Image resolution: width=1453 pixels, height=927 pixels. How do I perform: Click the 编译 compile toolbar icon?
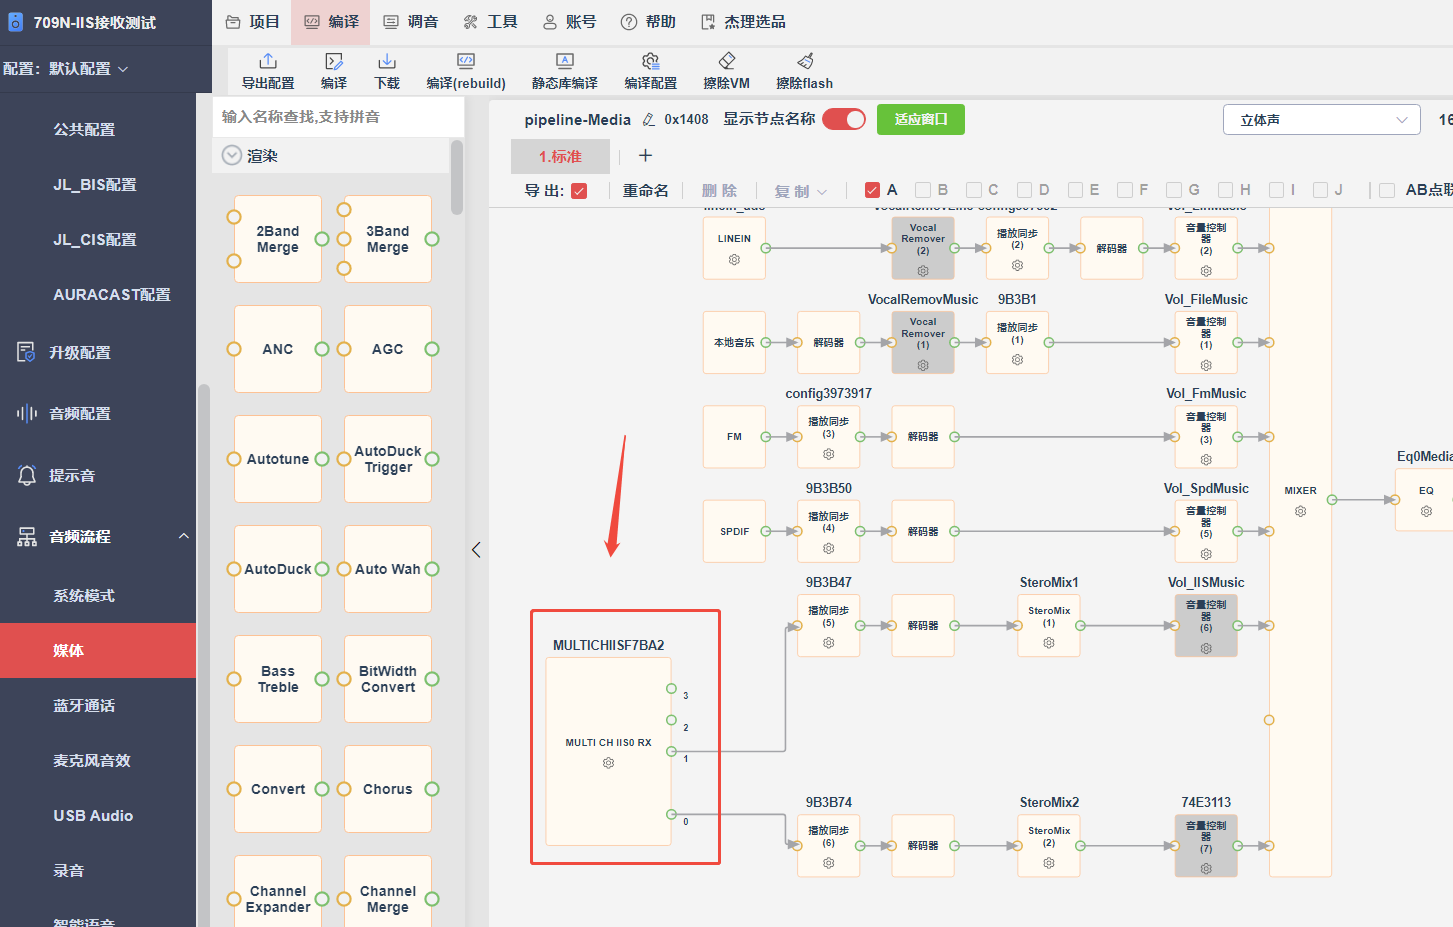334,61
